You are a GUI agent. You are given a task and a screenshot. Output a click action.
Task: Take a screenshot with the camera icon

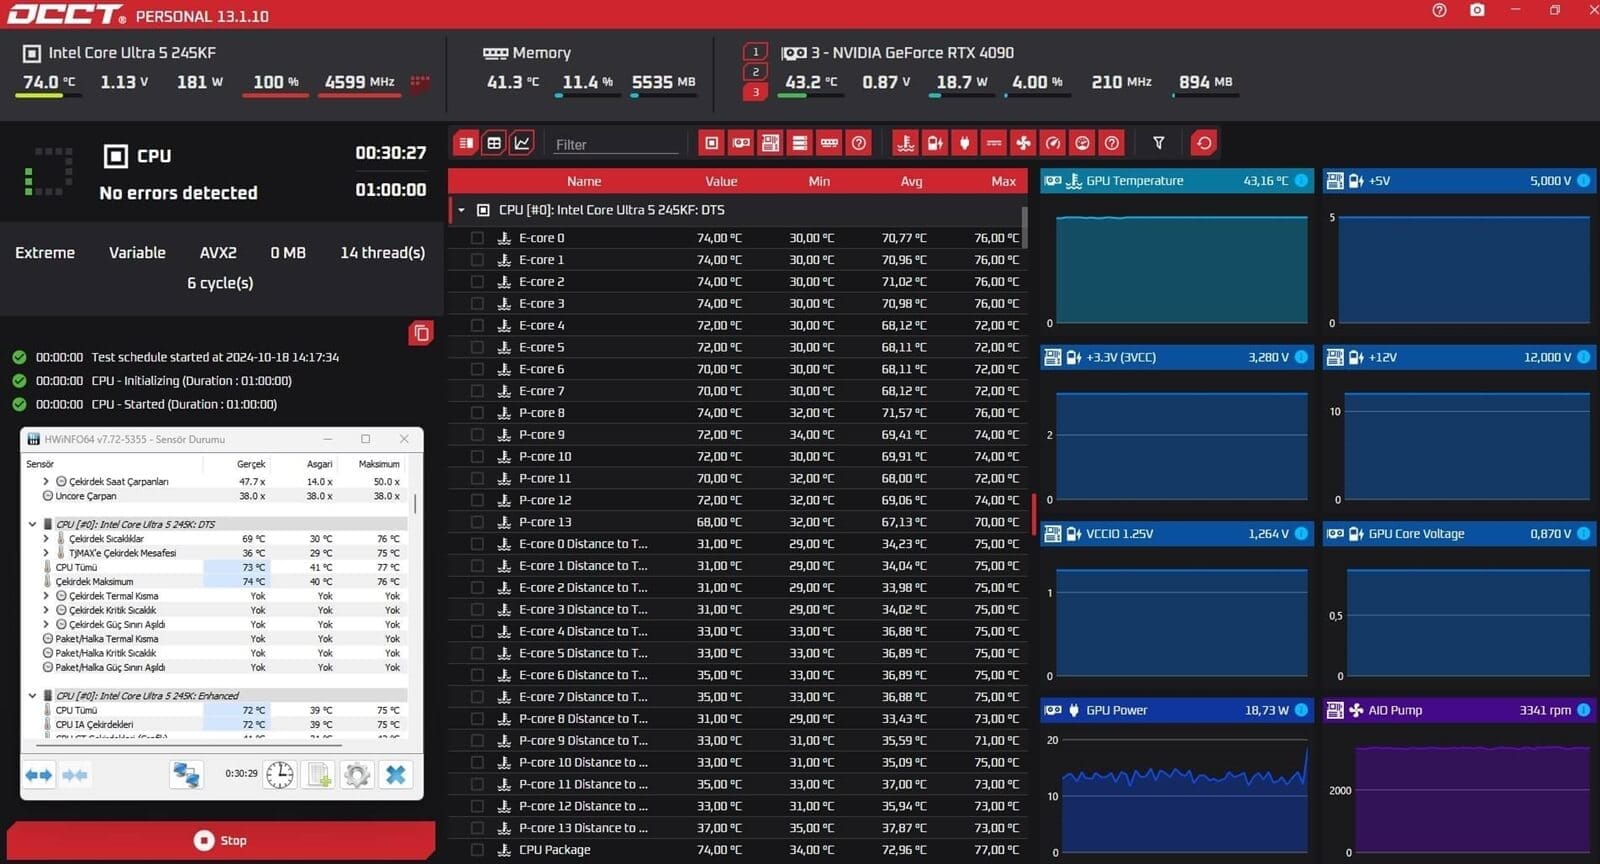point(1477,11)
